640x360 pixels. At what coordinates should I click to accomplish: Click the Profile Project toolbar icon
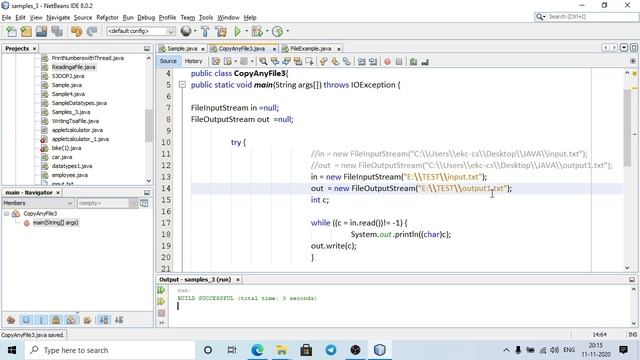pos(278,31)
